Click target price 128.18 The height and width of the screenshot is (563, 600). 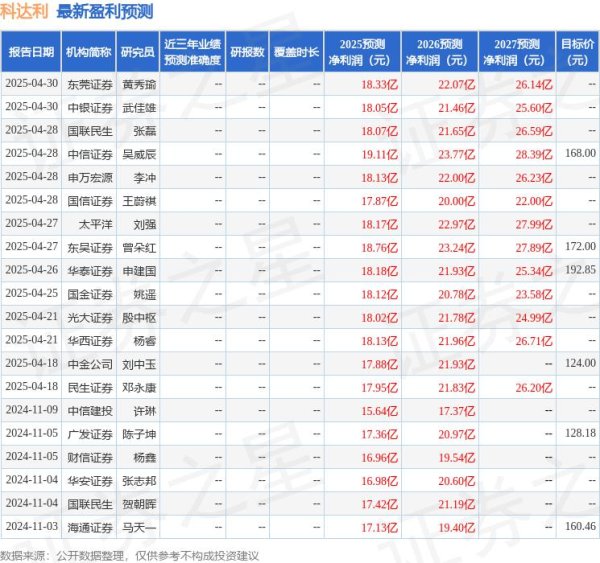click(580, 433)
